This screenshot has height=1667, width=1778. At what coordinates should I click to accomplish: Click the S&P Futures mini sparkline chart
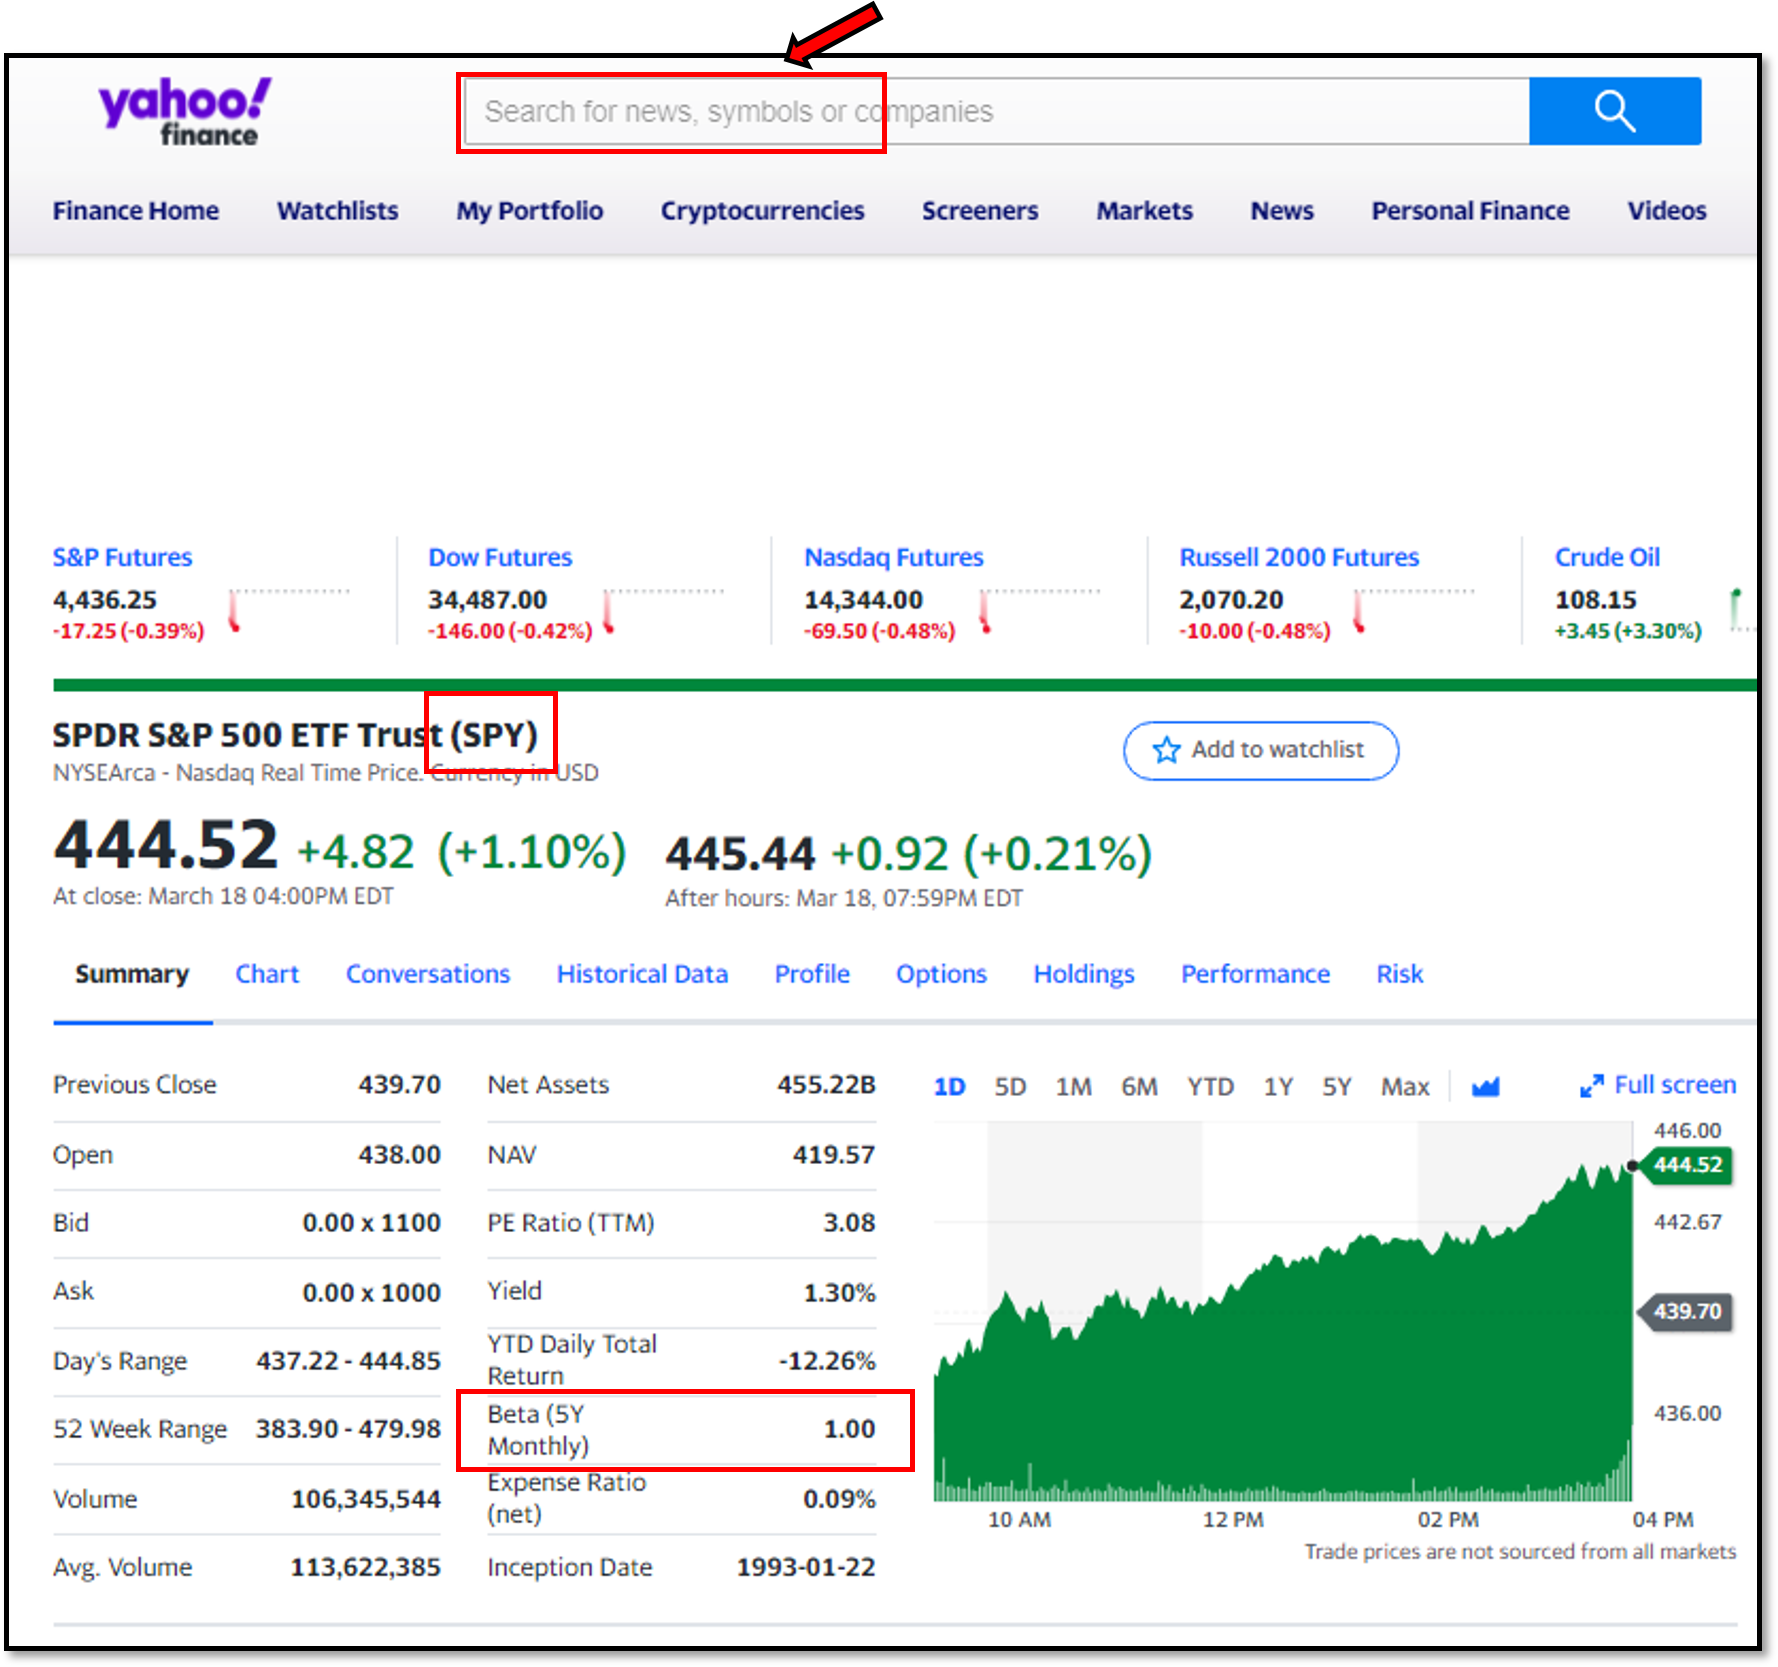point(290,611)
